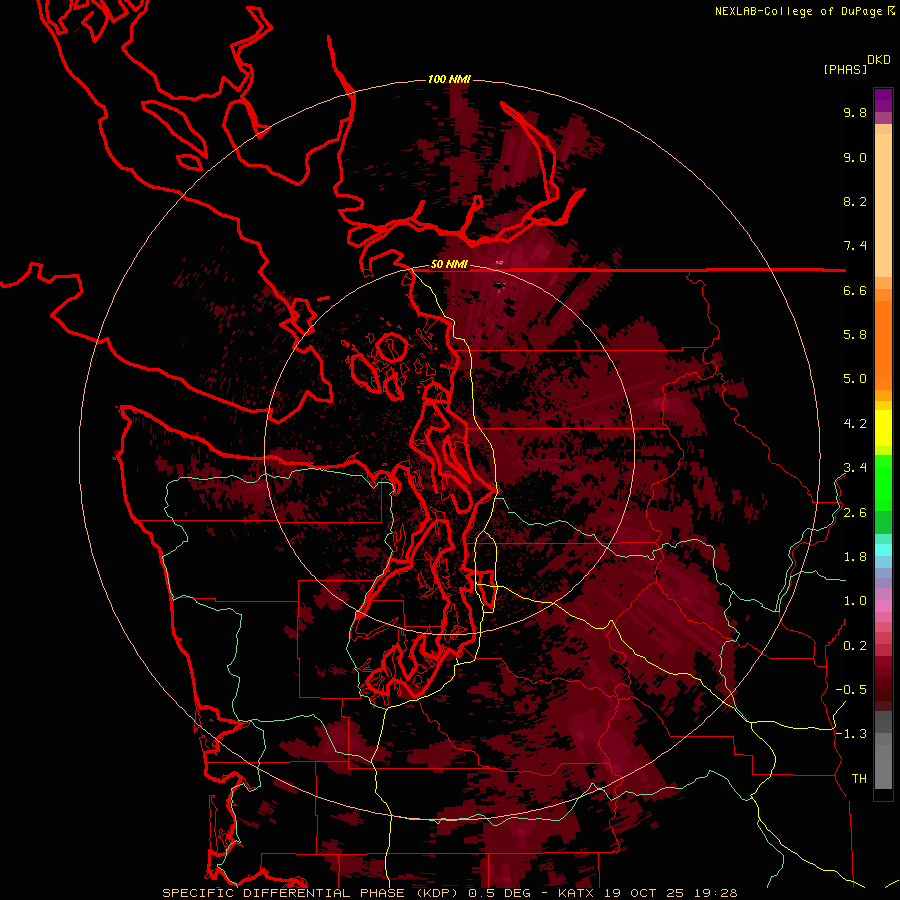Click the 2.6 scale value
The image size is (900, 900).
(855, 513)
